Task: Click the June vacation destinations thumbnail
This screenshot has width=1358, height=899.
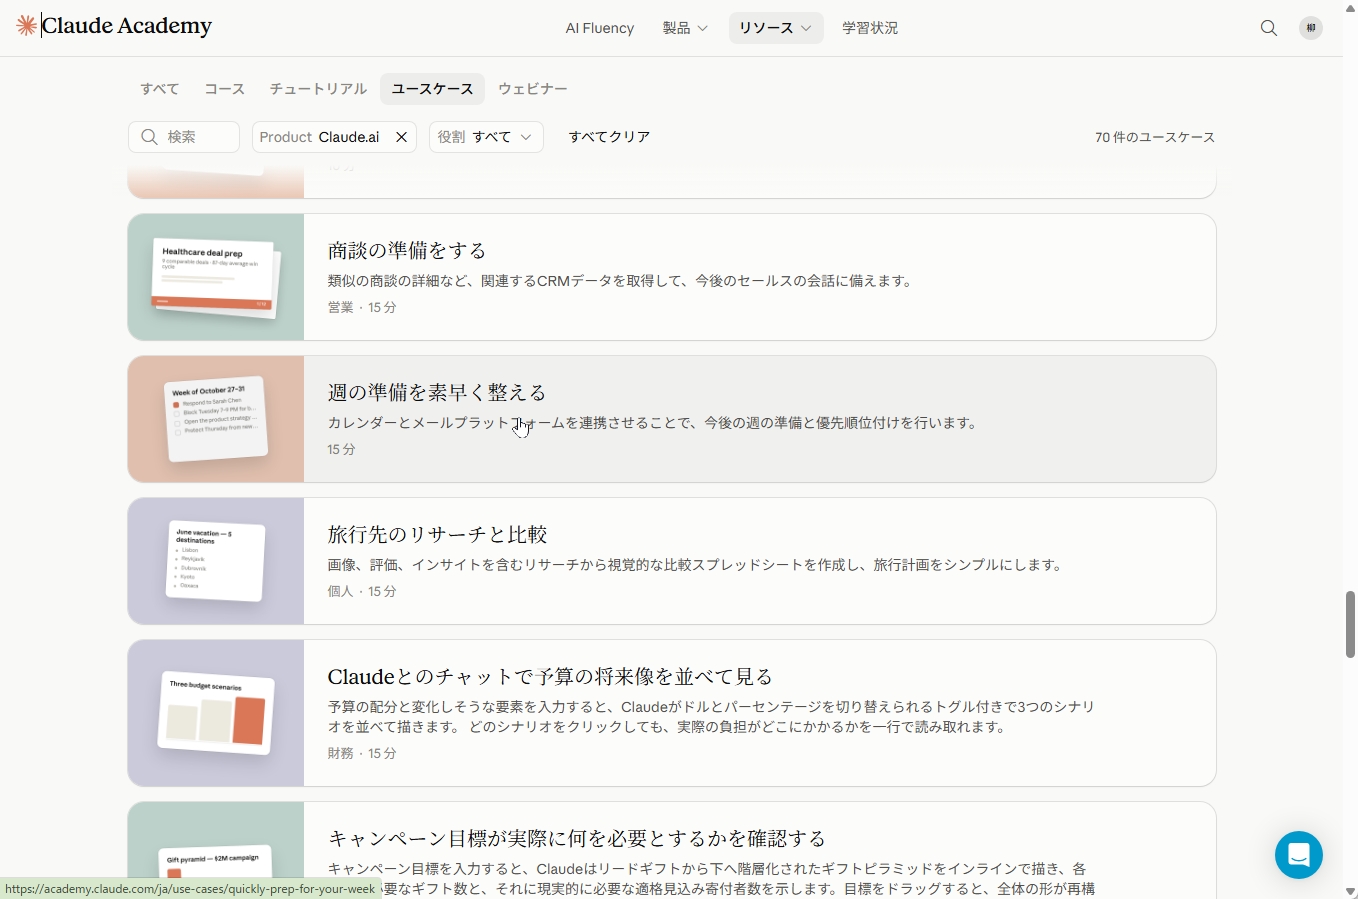Action: tap(216, 561)
